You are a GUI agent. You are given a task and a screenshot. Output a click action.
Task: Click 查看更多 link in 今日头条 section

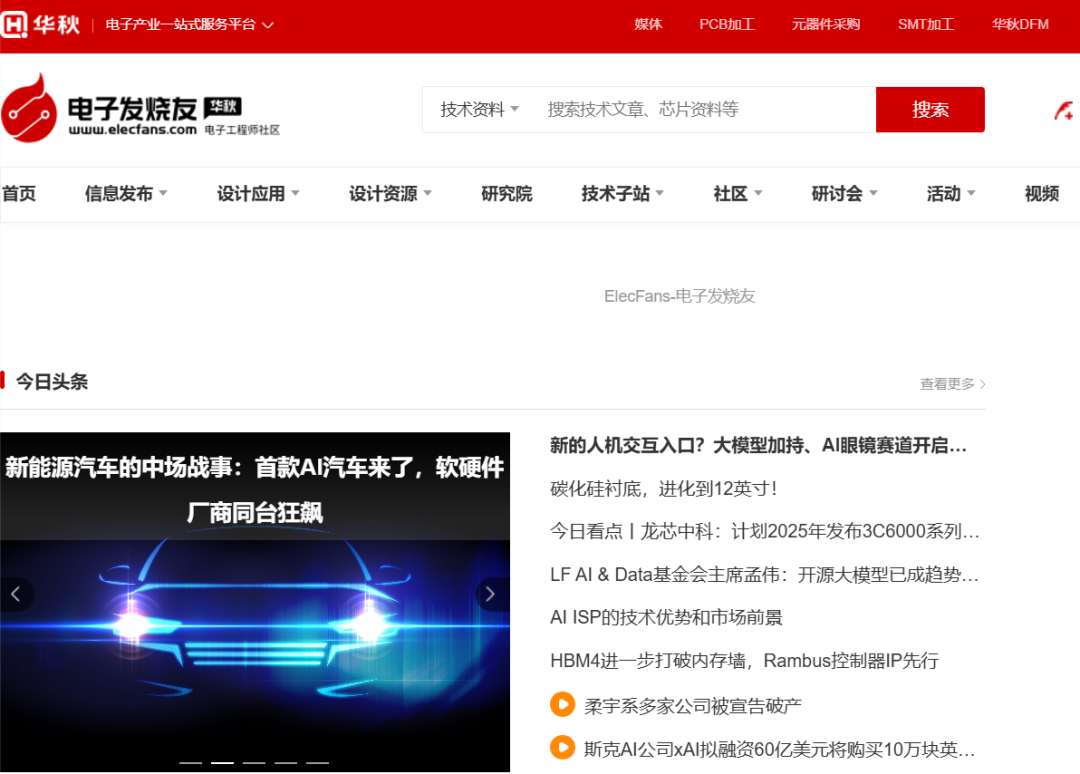953,384
